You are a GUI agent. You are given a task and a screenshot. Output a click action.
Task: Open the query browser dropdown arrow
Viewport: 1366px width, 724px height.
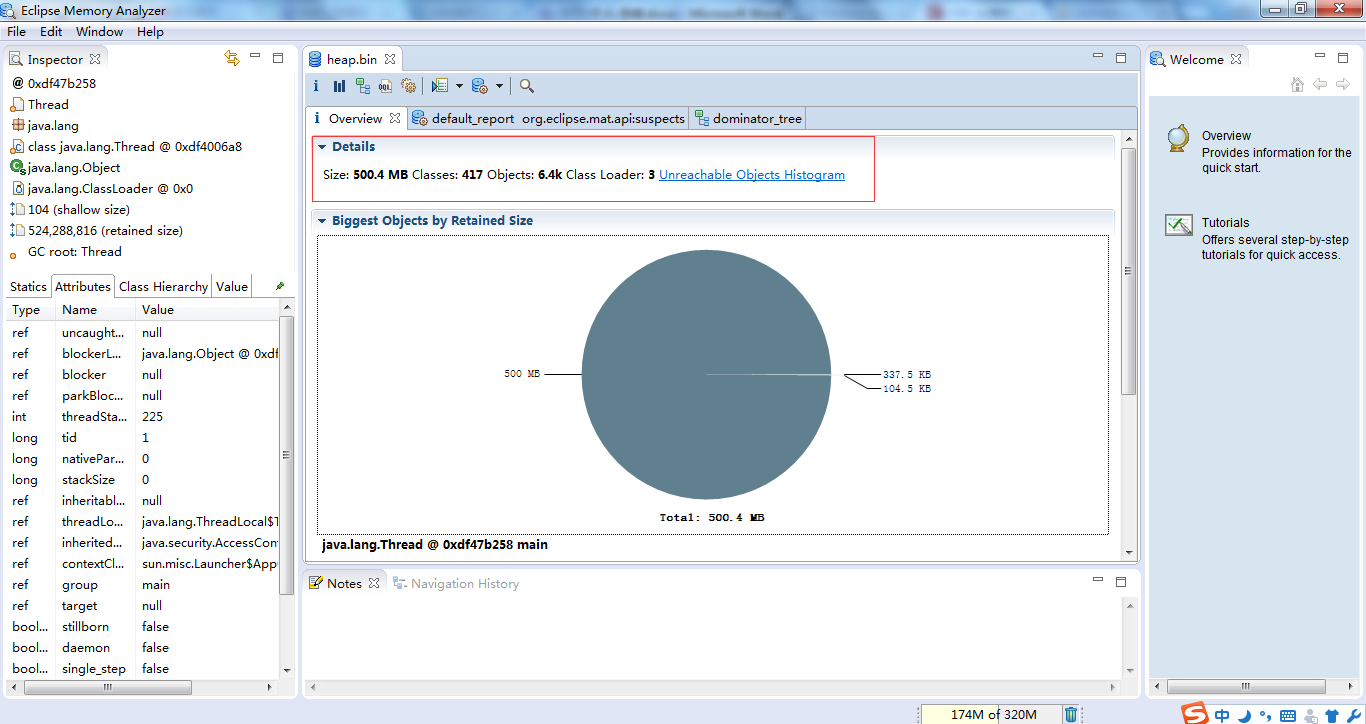[x=499, y=86]
